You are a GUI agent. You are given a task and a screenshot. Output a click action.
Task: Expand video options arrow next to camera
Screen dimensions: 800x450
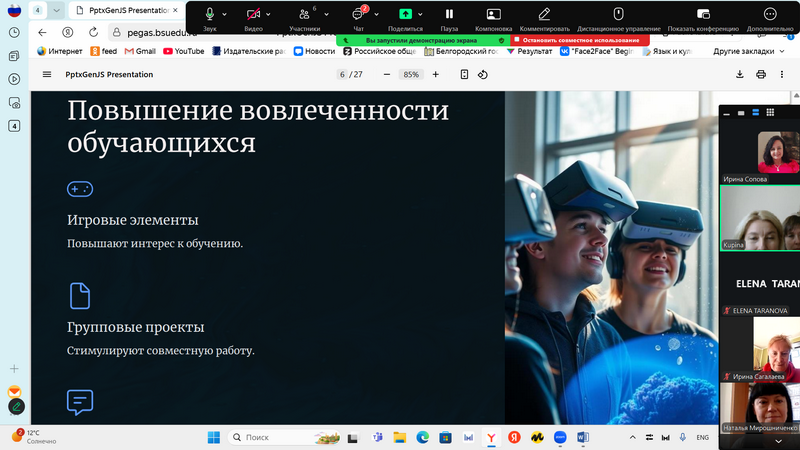[x=270, y=14]
